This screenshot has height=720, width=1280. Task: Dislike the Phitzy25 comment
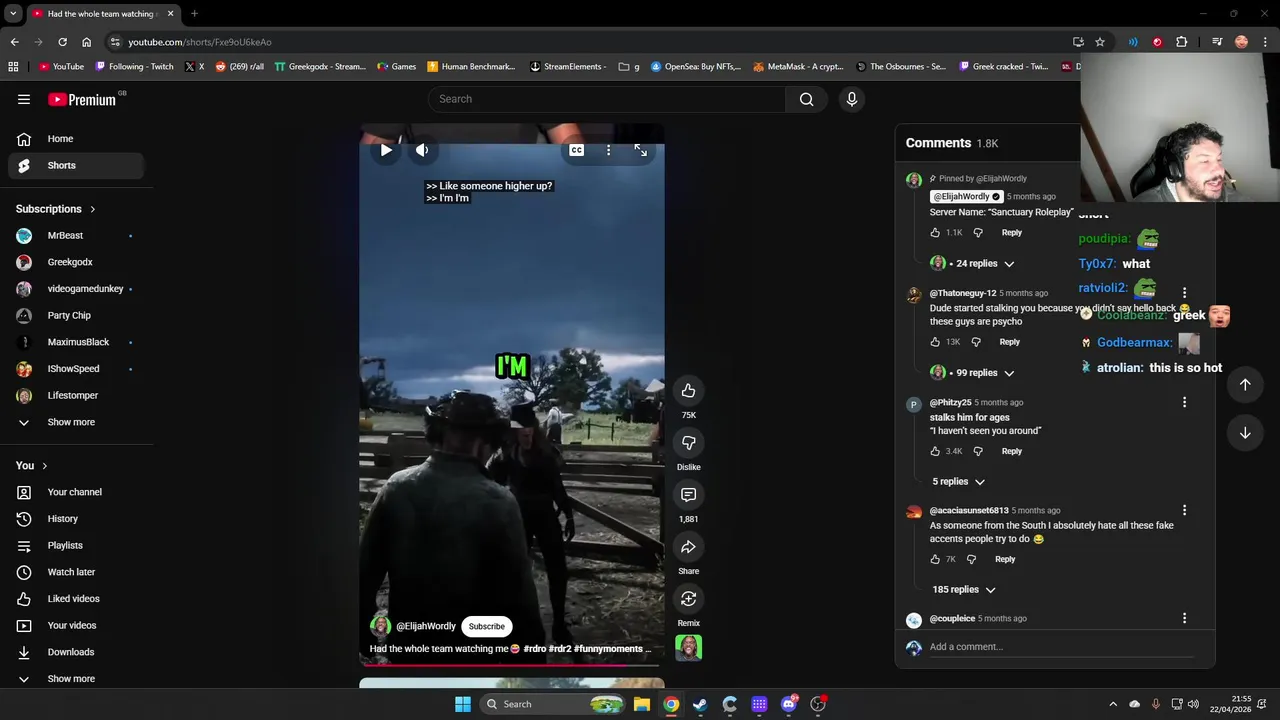click(978, 451)
